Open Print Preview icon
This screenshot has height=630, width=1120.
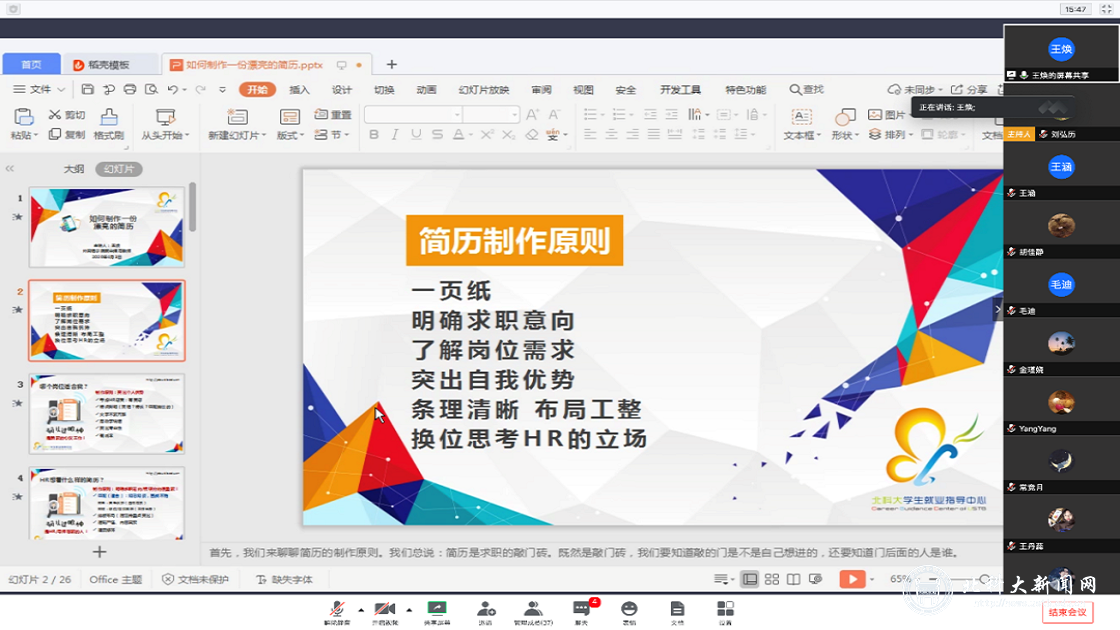pyautogui.click(x=151, y=89)
